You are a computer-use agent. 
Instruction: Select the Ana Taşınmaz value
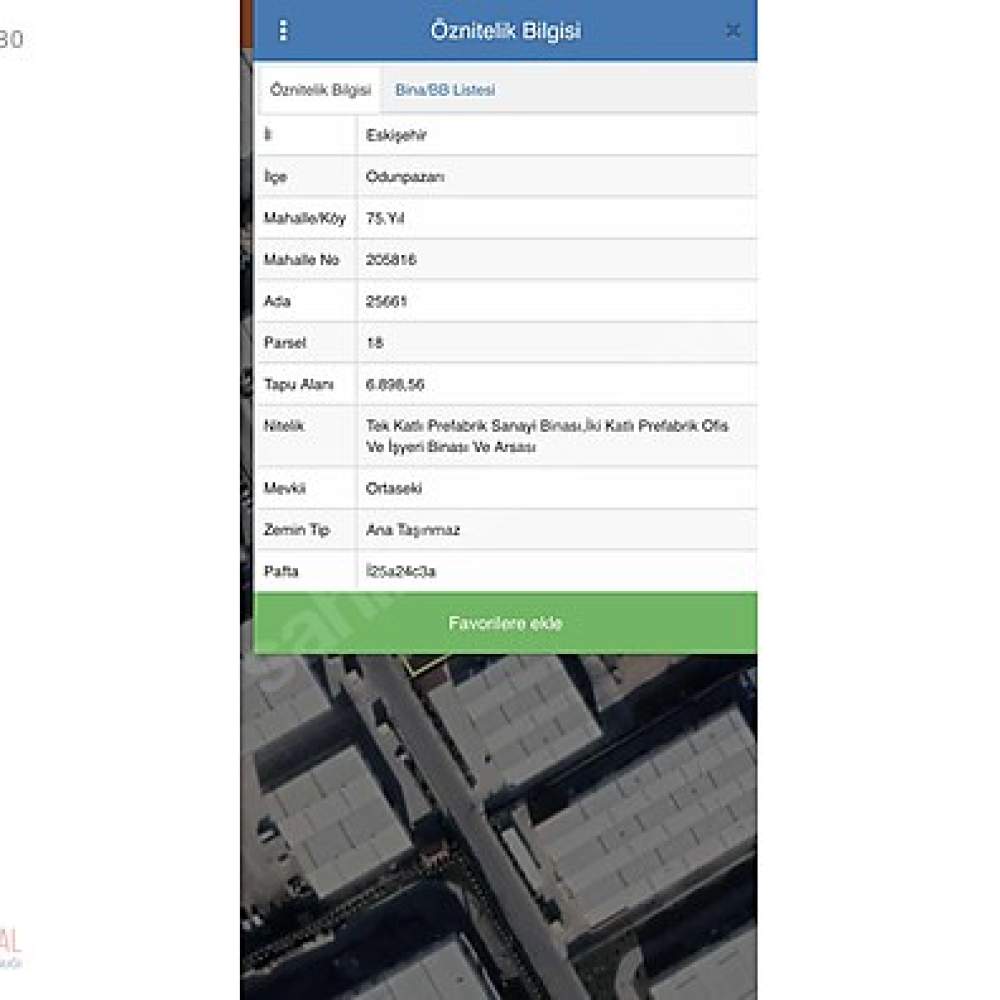click(413, 530)
